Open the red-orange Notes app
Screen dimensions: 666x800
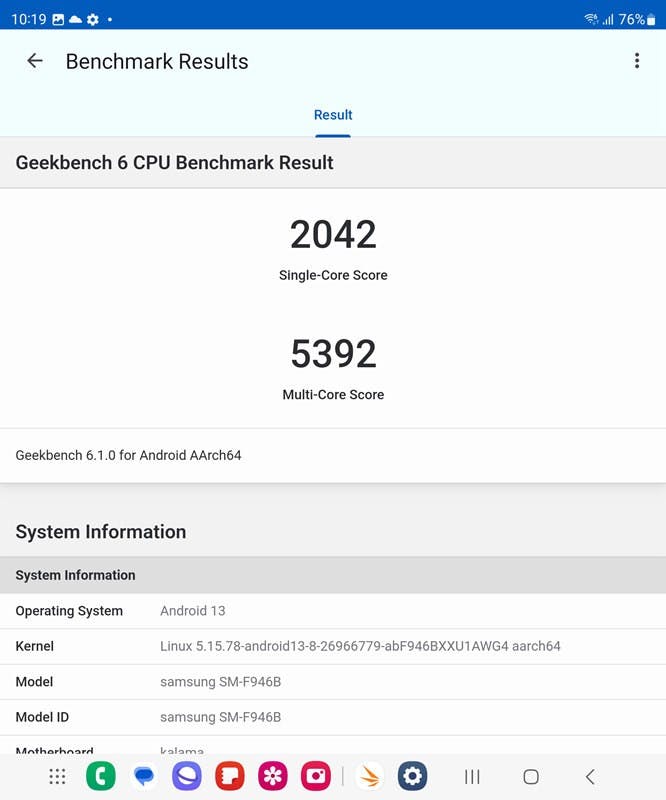[x=230, y=776]
